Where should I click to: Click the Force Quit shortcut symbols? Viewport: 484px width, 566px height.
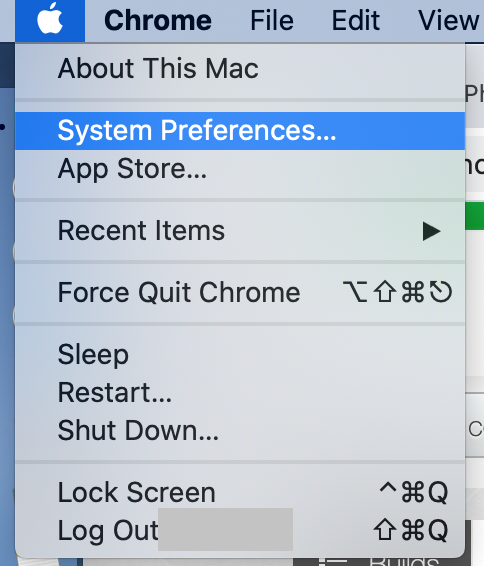pos(397,292)
